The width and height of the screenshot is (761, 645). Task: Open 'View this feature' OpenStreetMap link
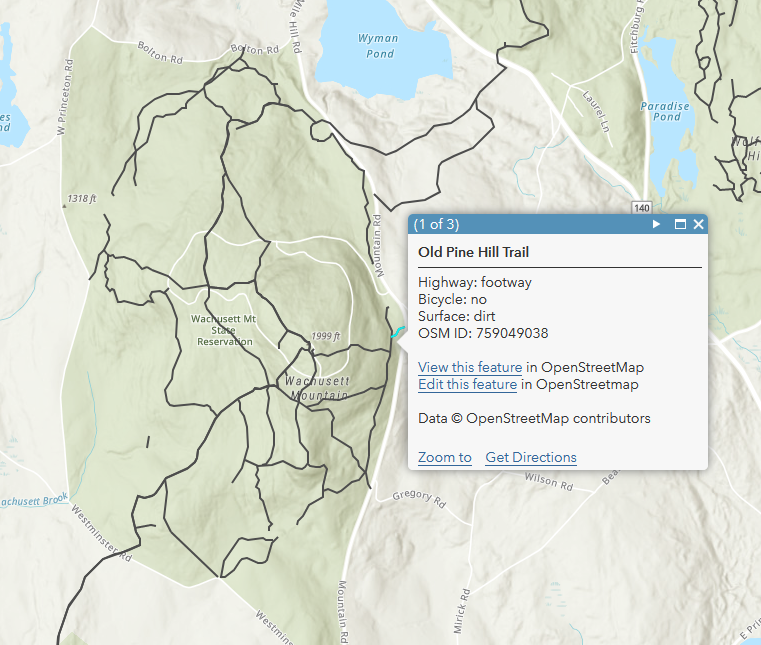click(470, 367)
